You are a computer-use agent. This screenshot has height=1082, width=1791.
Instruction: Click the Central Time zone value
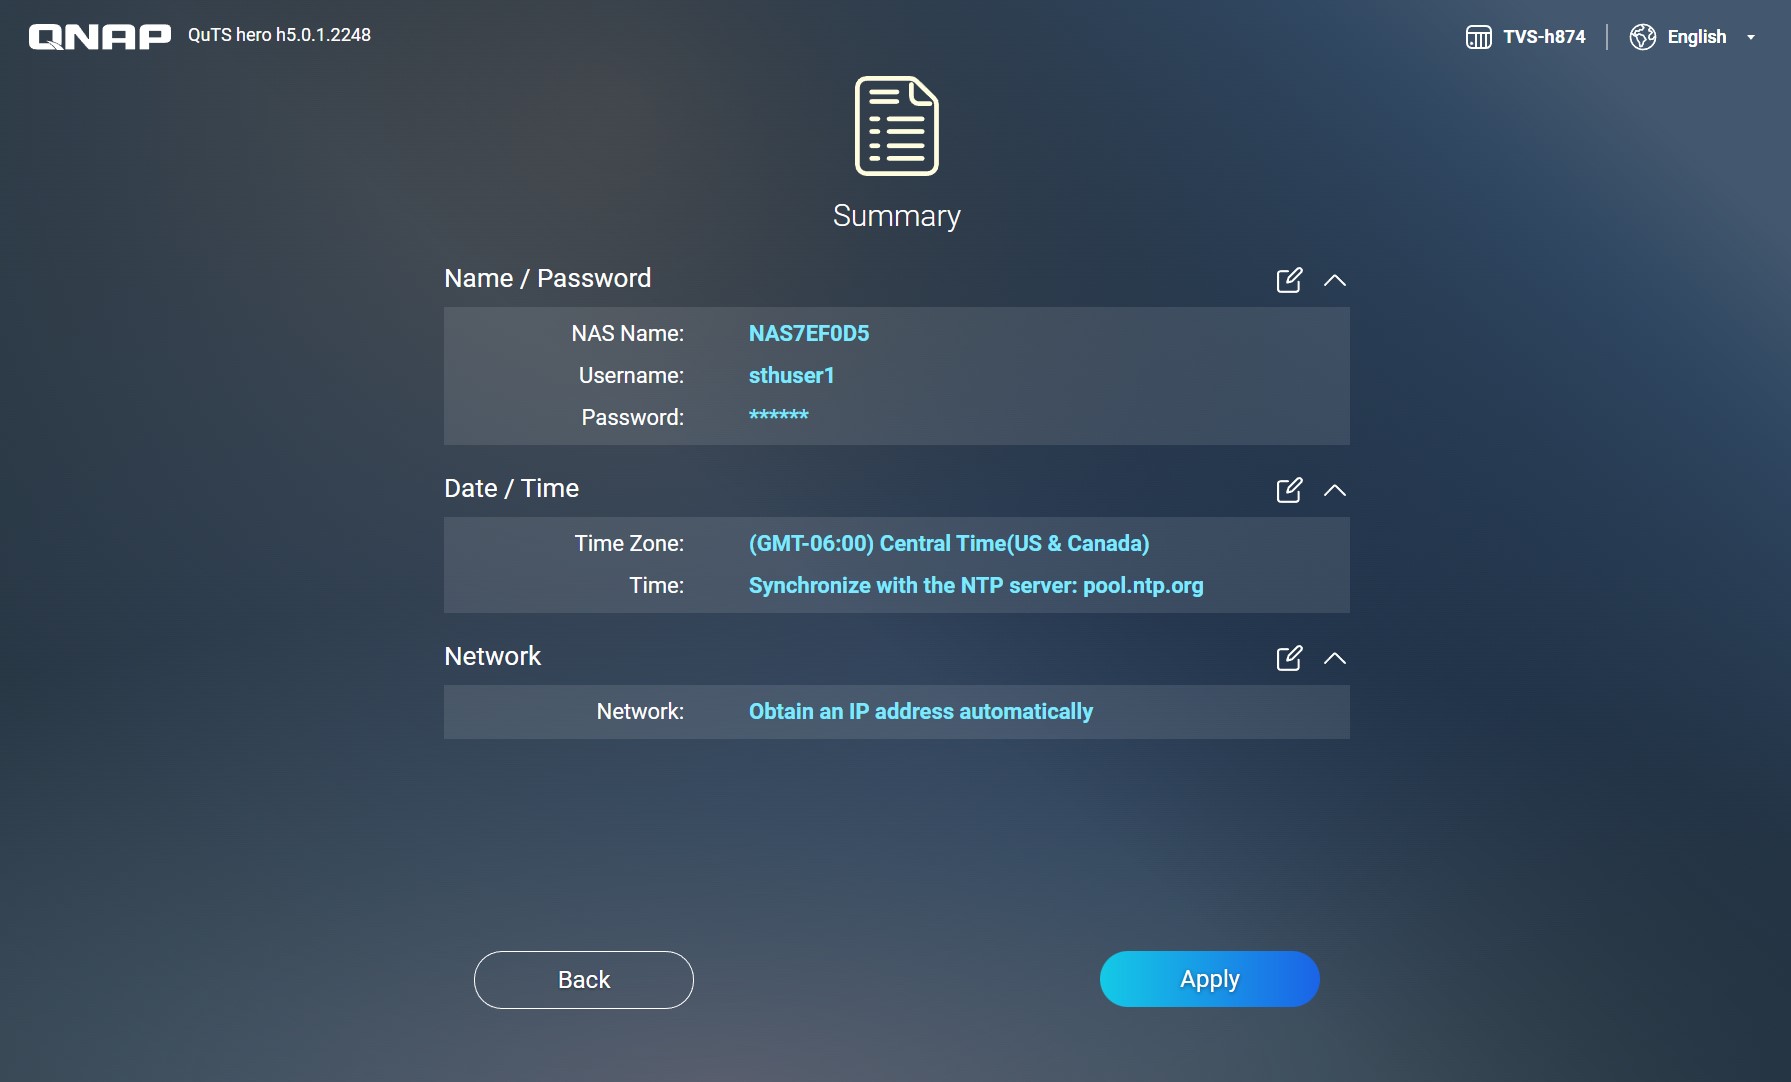[949, 544]
